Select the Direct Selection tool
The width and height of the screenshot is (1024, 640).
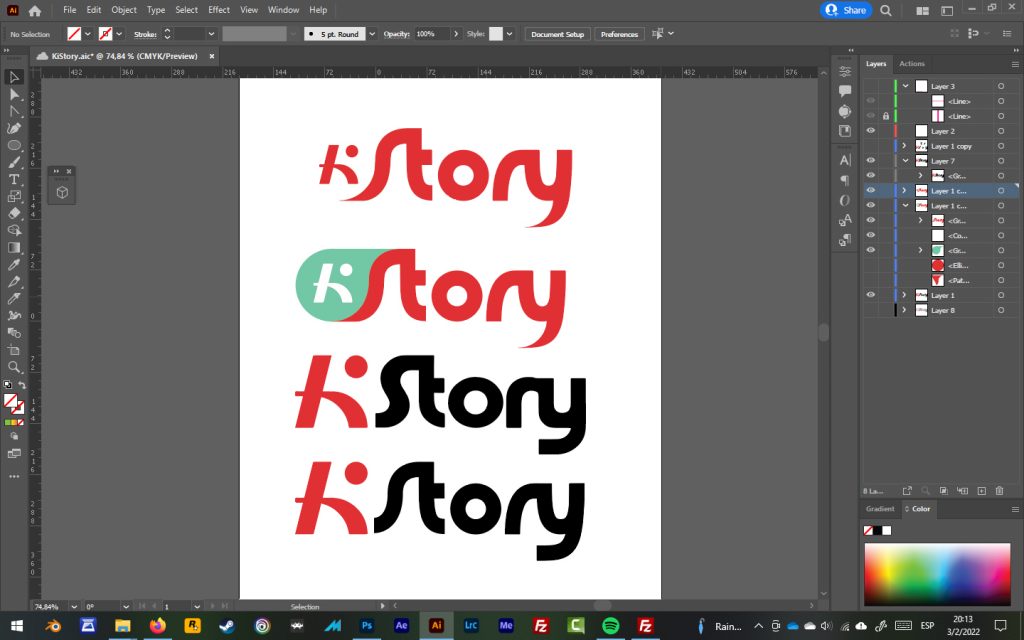point(14,94)
